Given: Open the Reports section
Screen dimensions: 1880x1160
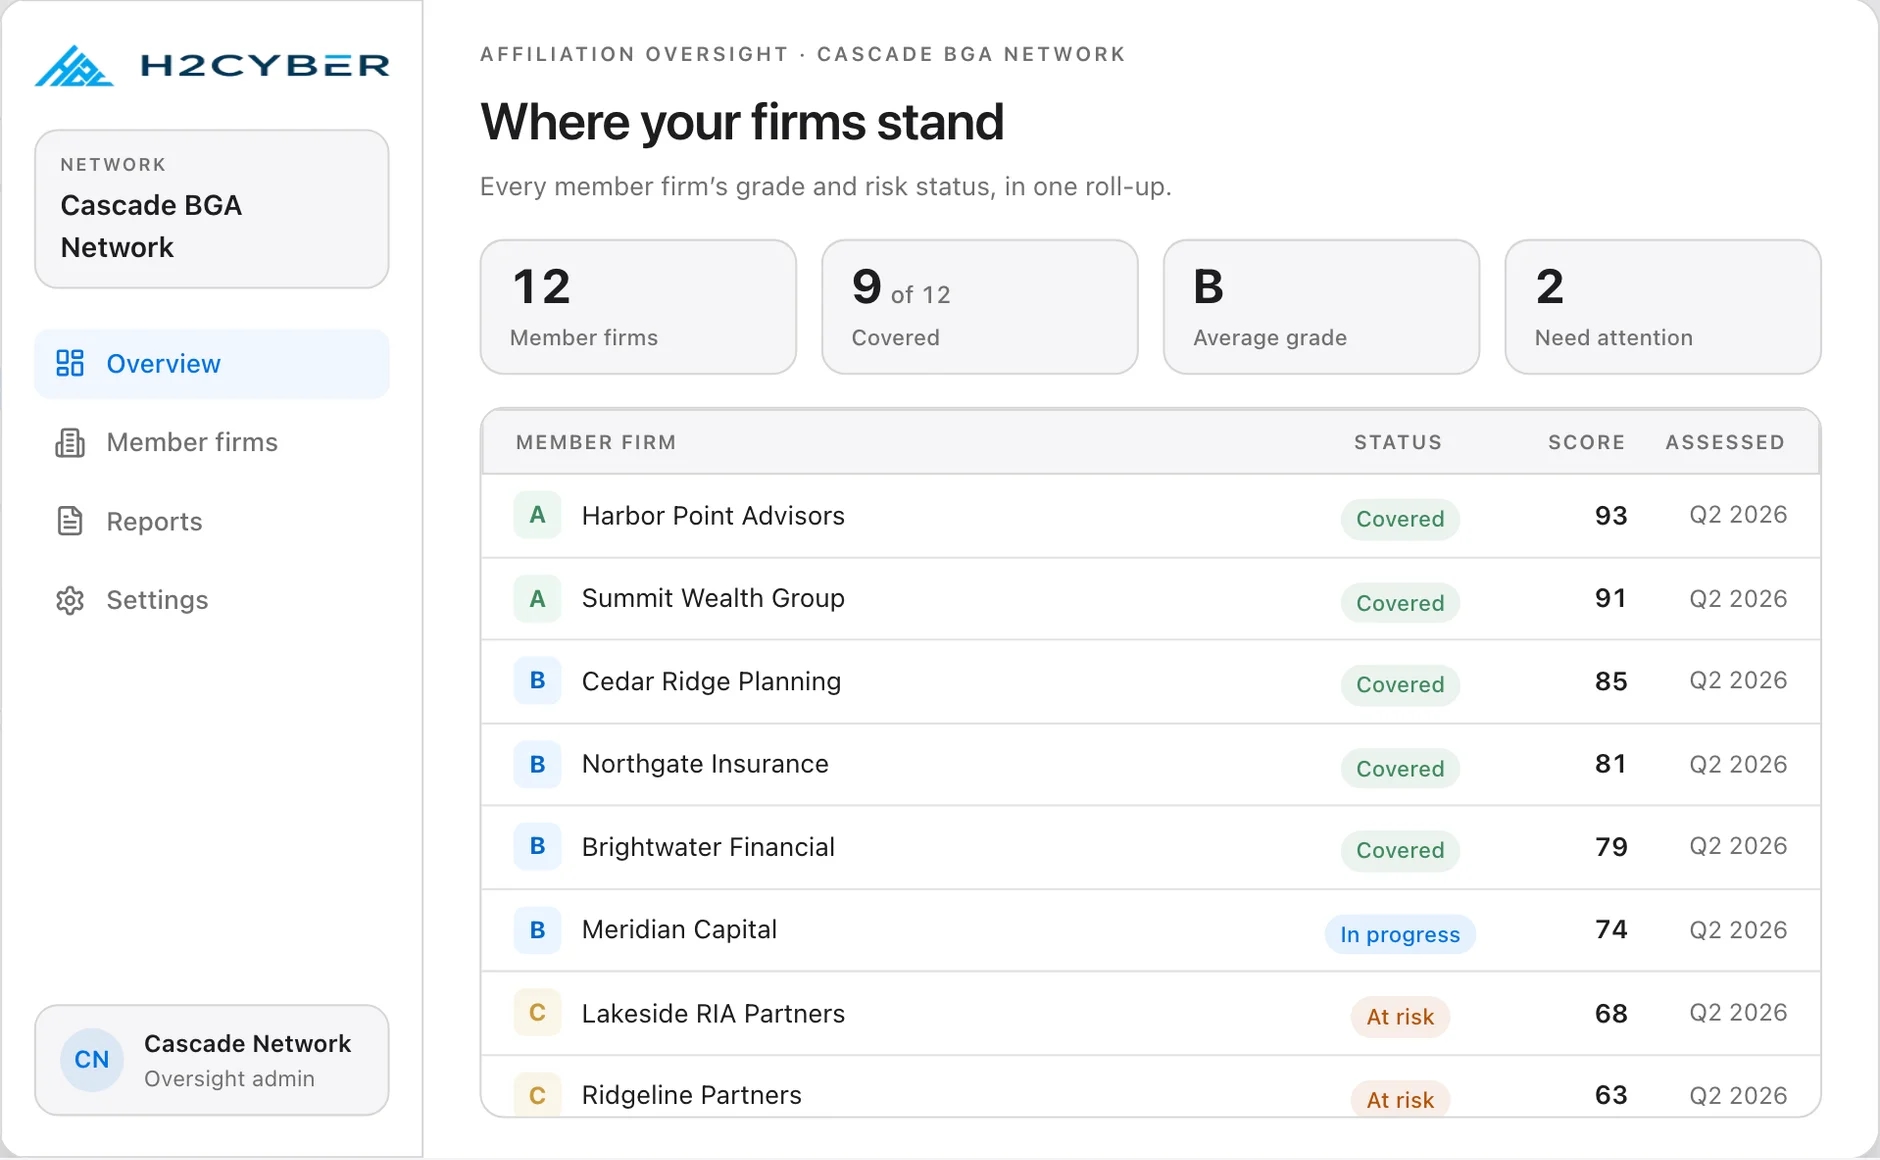Looking at the screenshot, I should [212, 521].
